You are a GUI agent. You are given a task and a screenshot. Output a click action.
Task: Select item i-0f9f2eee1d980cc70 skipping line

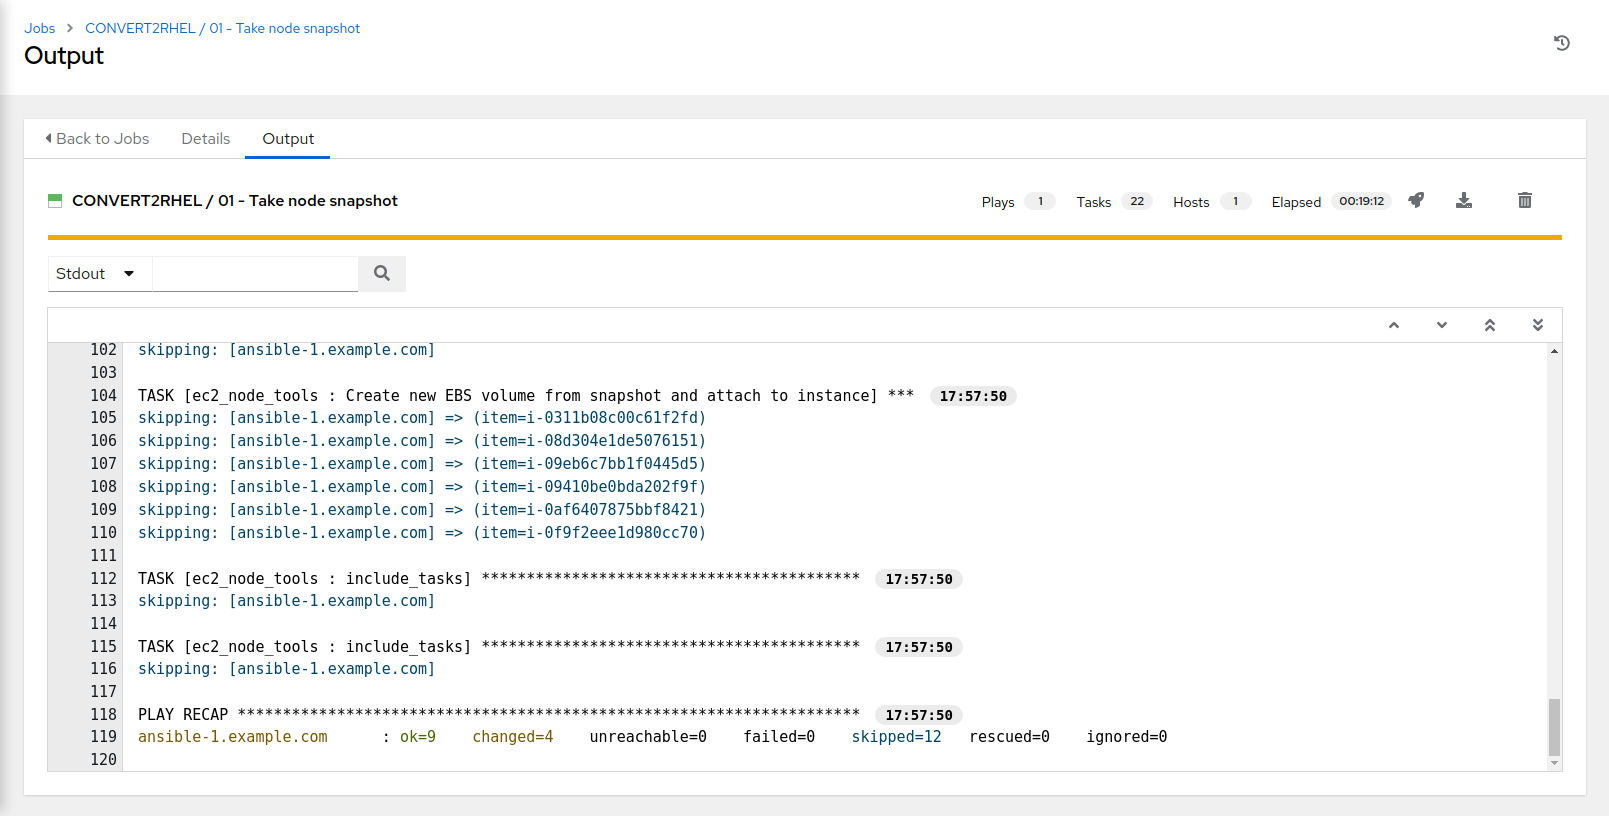pos(422,533)
